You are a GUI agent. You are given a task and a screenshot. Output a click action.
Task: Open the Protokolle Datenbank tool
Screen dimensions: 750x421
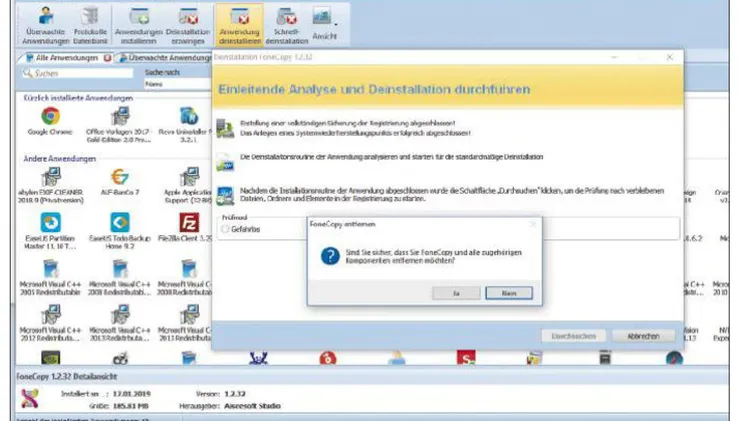click(x=90, y=25)
